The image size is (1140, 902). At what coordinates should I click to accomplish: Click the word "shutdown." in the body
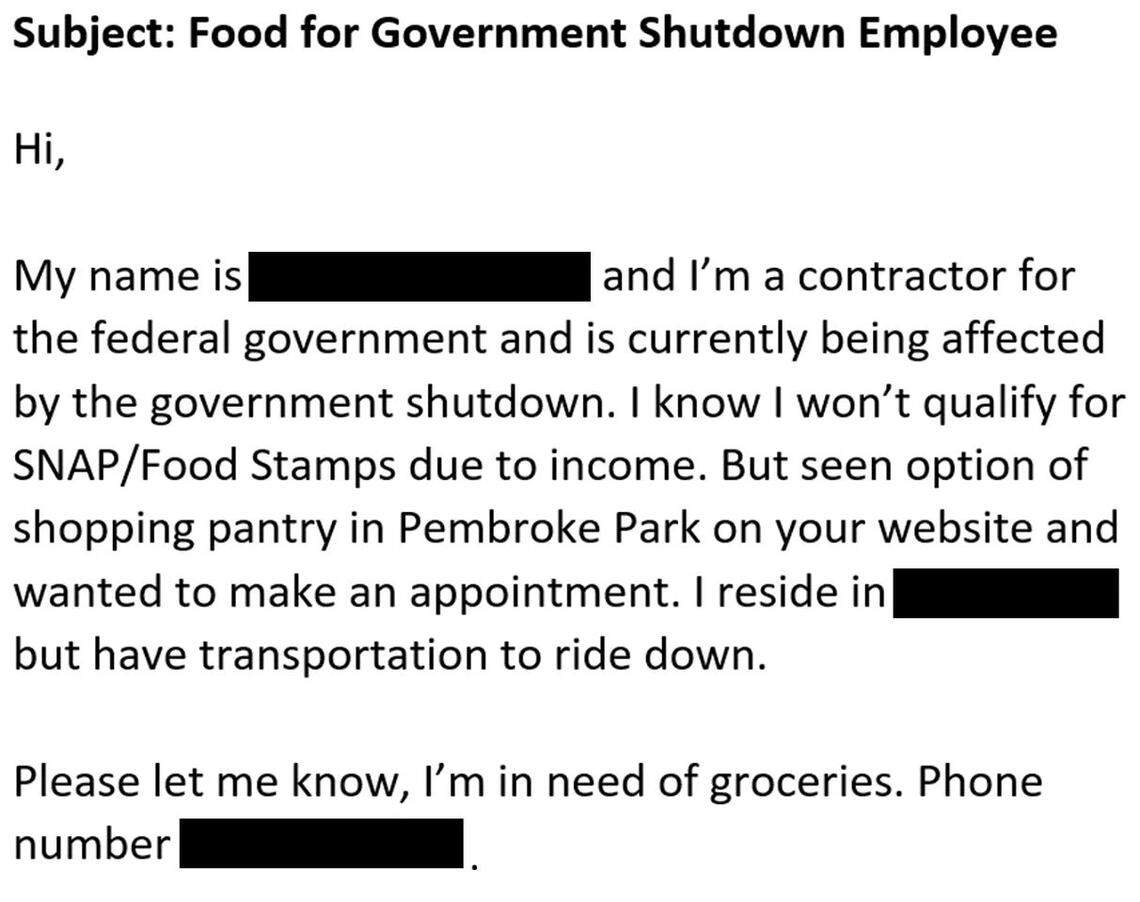pyautogui.click(x=502, y=403)
